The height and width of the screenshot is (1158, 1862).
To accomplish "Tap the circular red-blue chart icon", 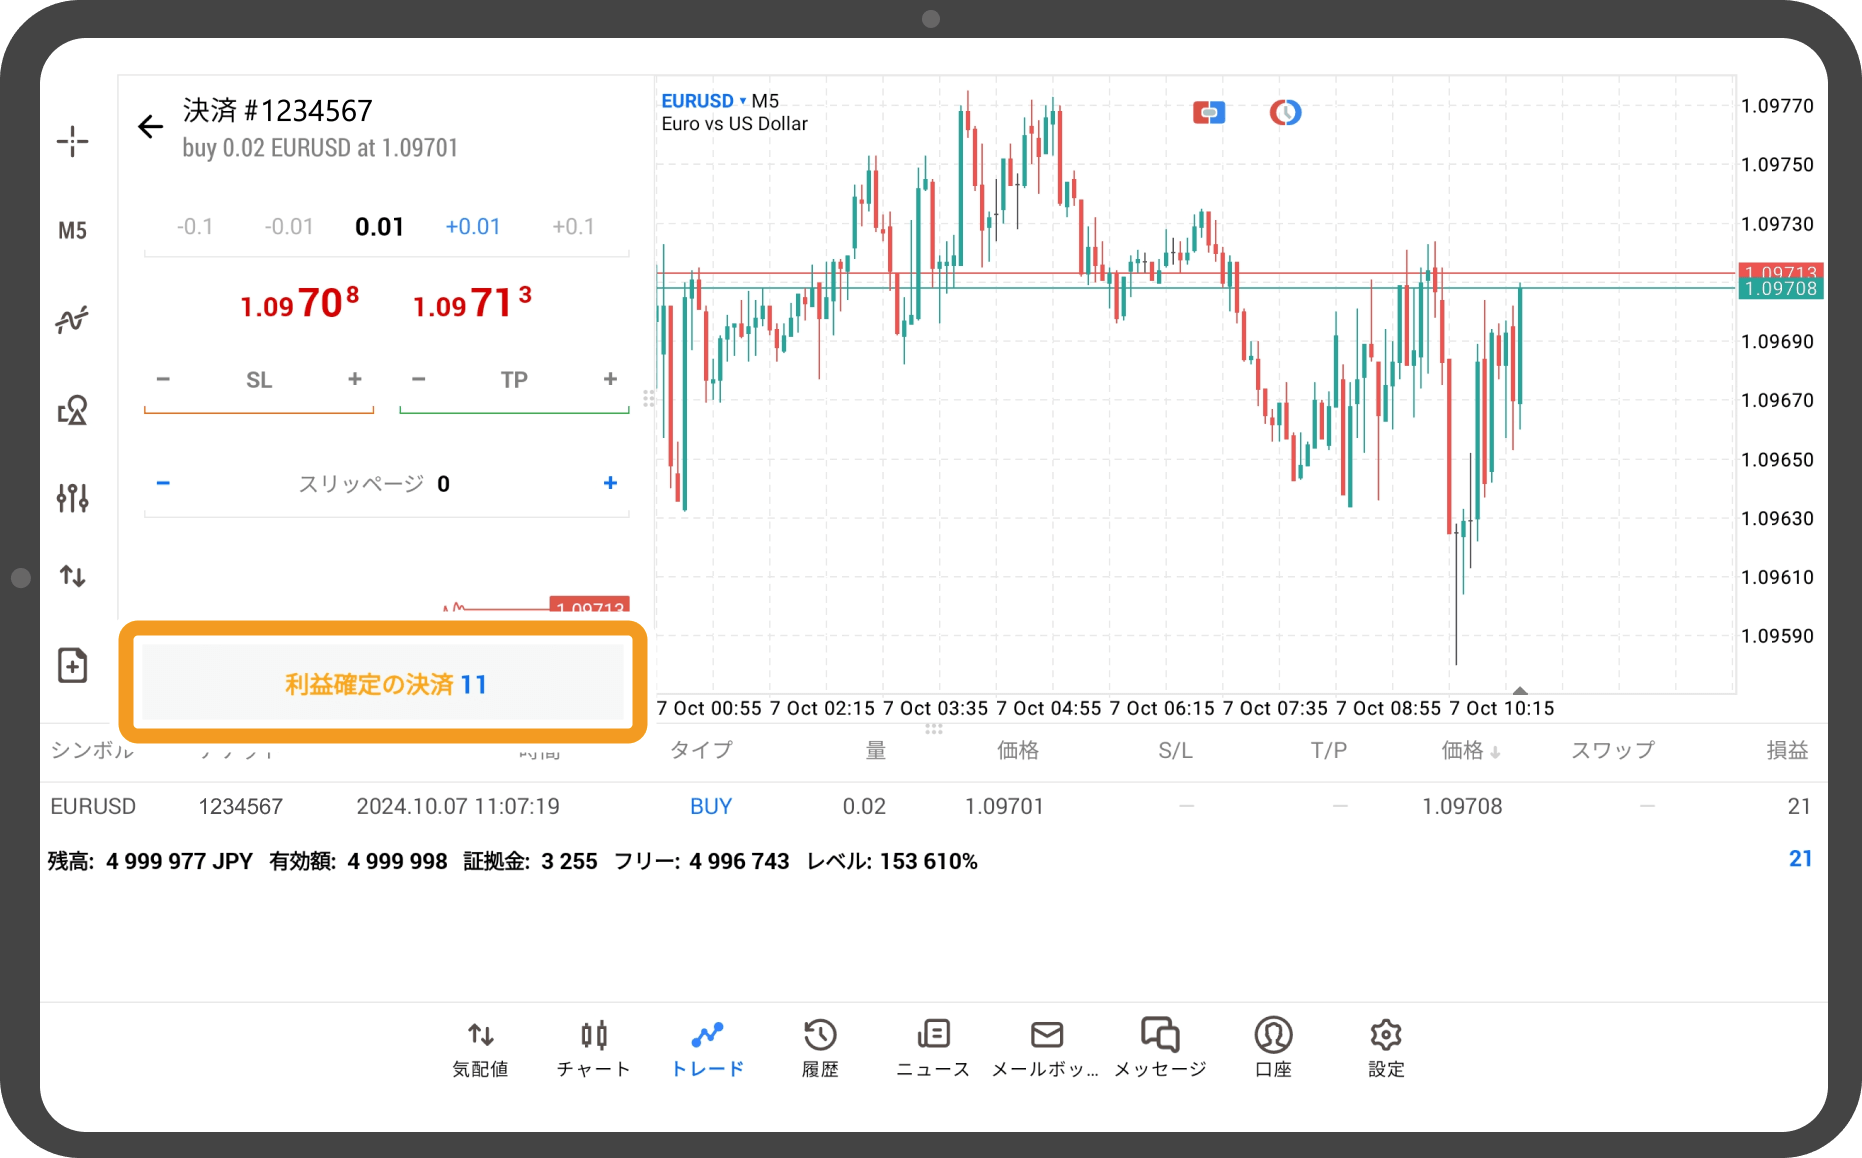I will (1285, 112).
